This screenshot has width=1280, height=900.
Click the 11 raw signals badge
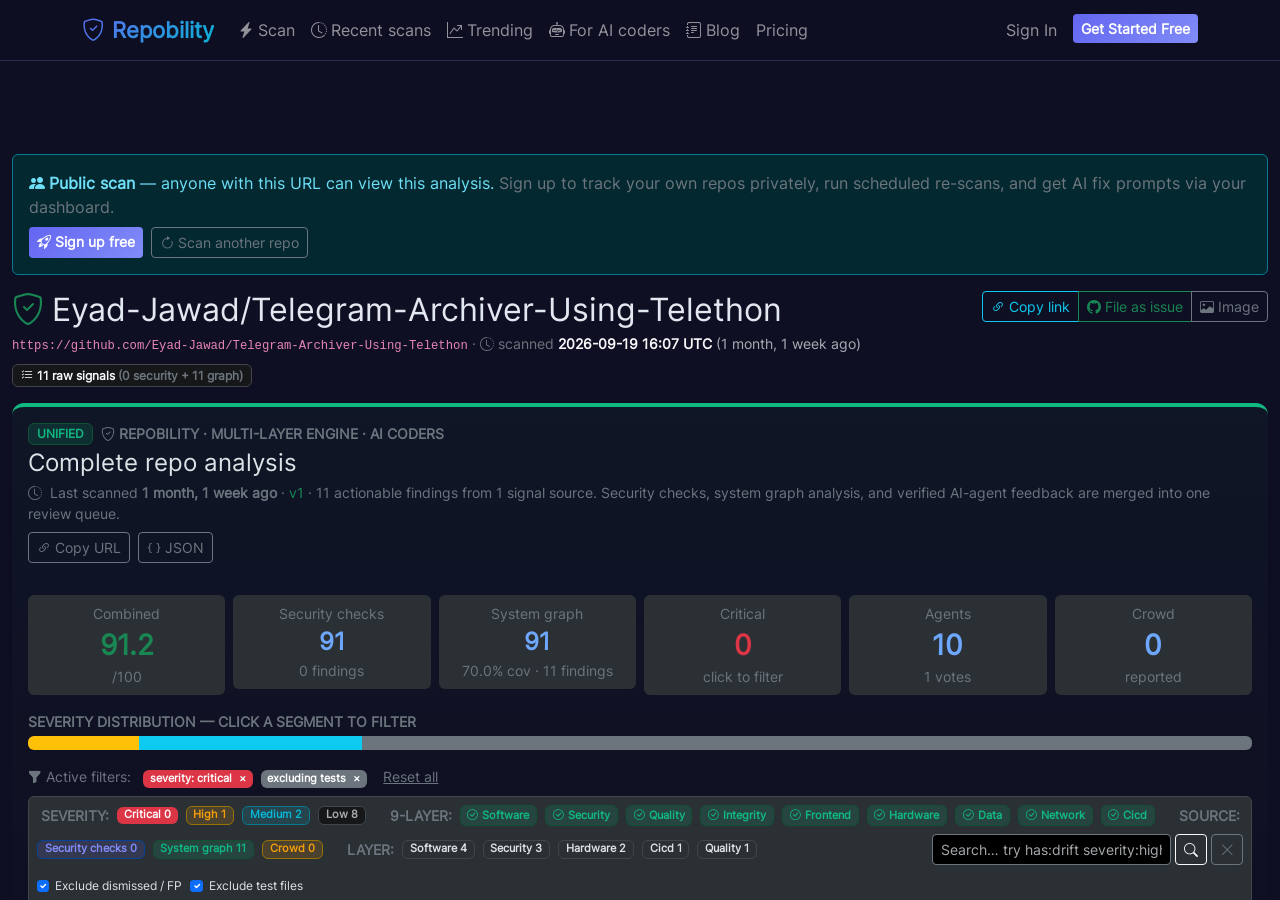[132, 375]
